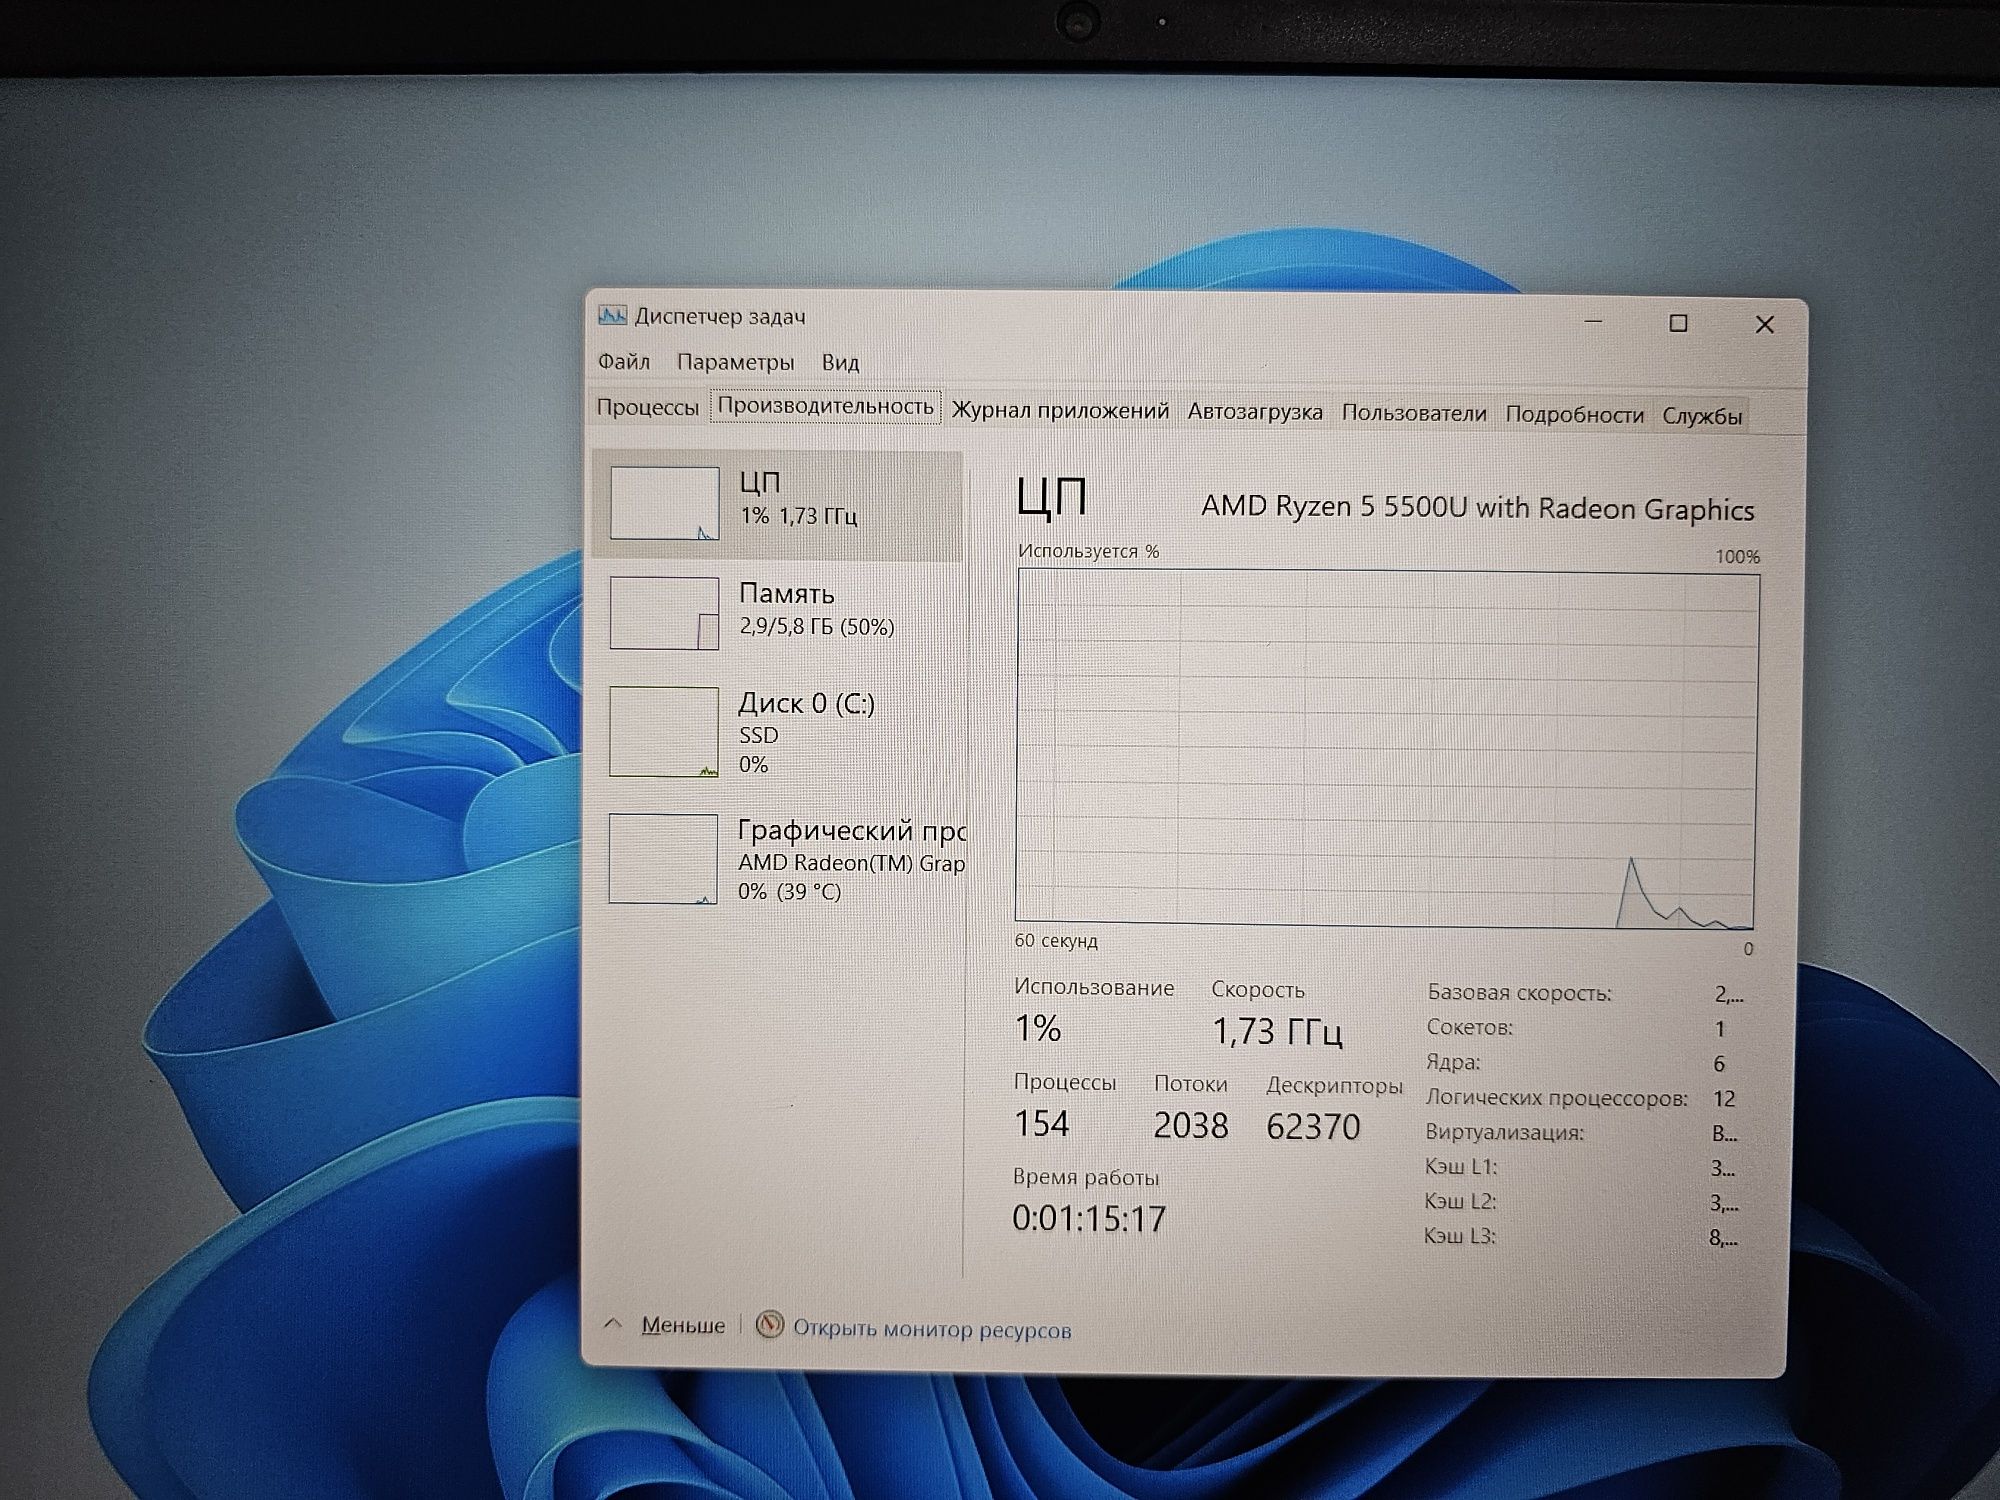Click the 1,73 ГГц speed value
2000x1500 pixels.
tap(1277, 1031)
